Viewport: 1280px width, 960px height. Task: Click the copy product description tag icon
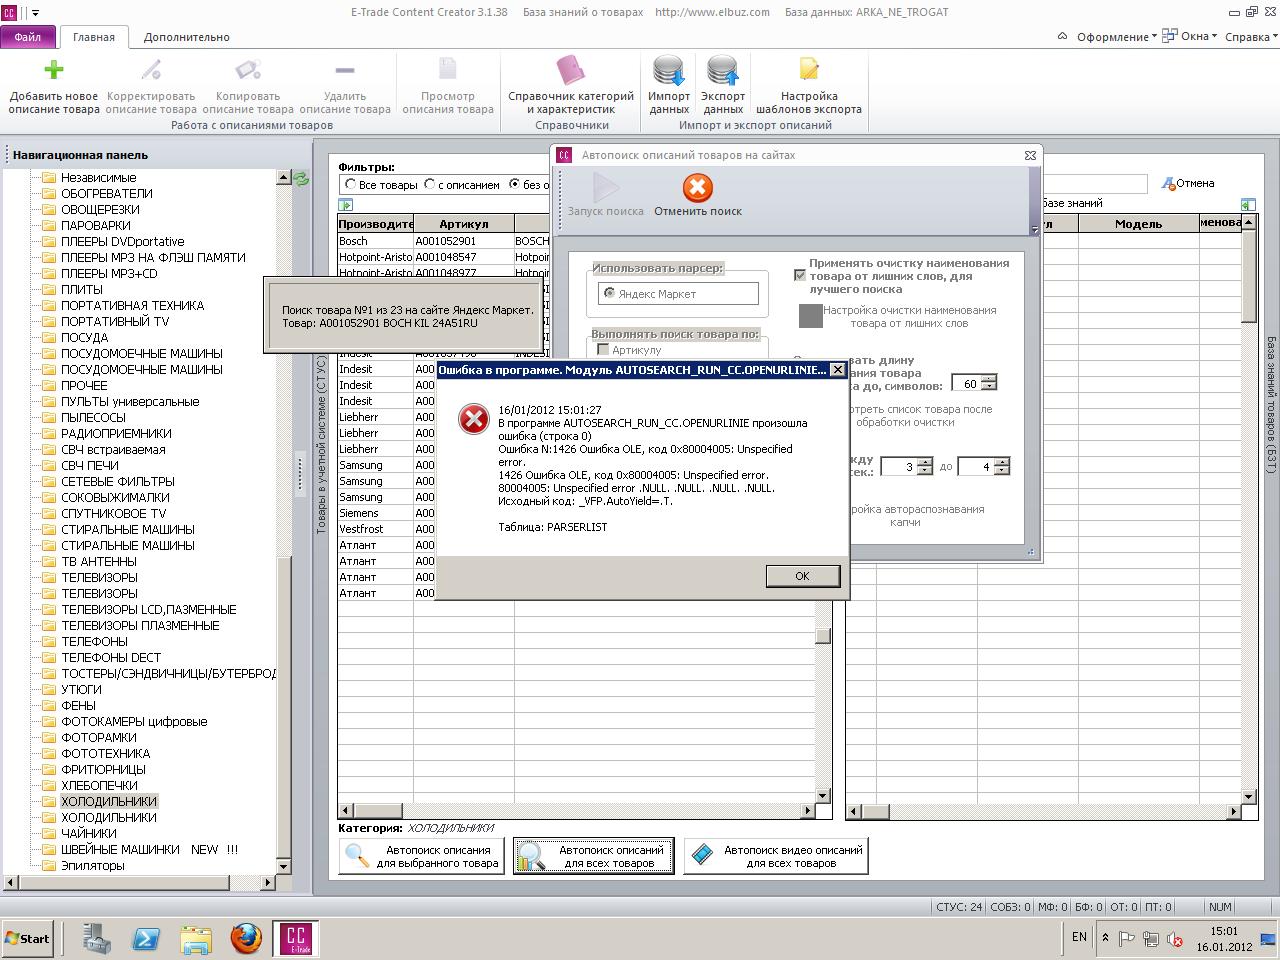247,69
